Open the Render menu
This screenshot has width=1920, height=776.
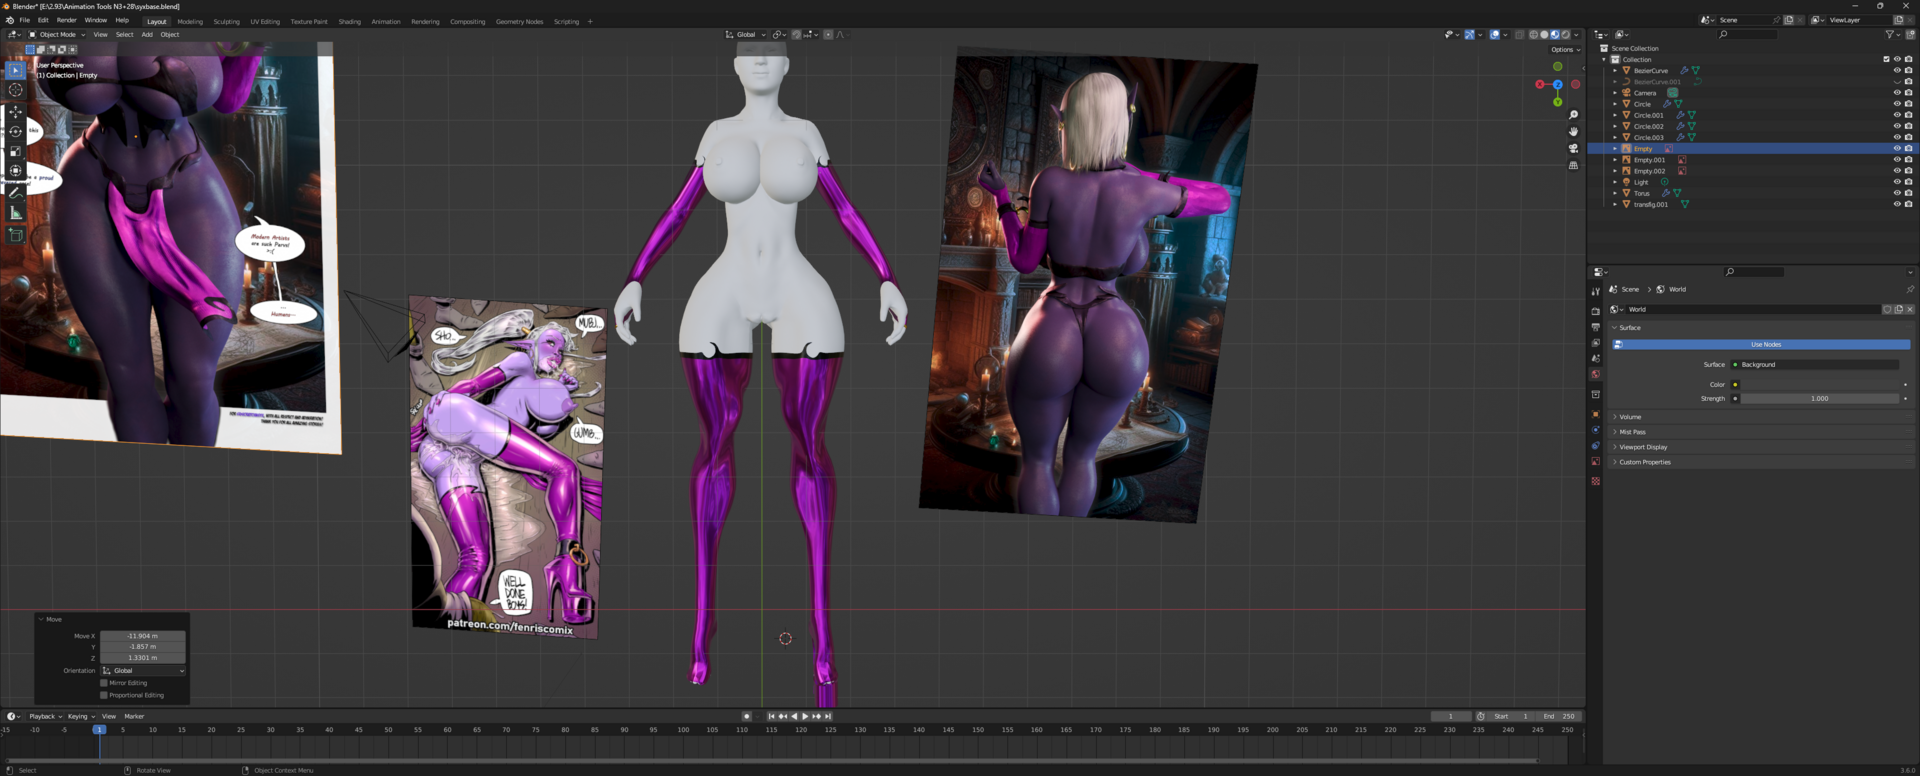(x=66, y=20)
